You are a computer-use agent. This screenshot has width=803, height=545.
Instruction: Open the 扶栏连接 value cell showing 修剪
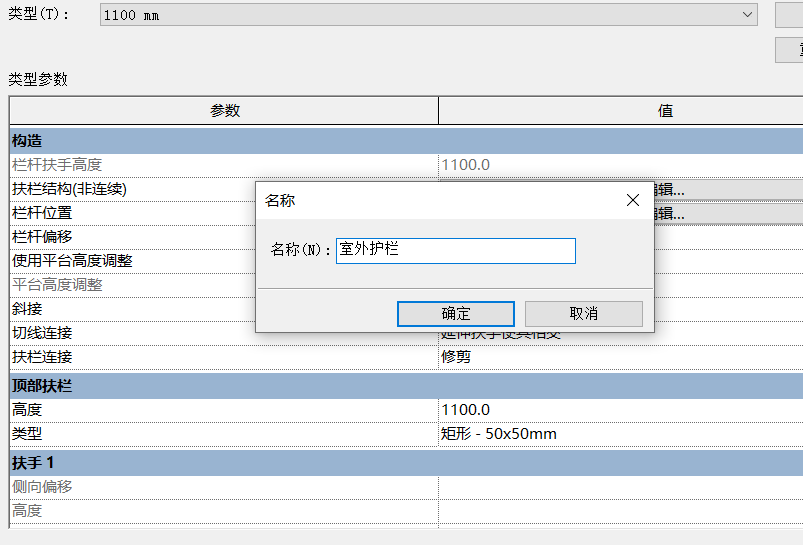tap(620, 357)
